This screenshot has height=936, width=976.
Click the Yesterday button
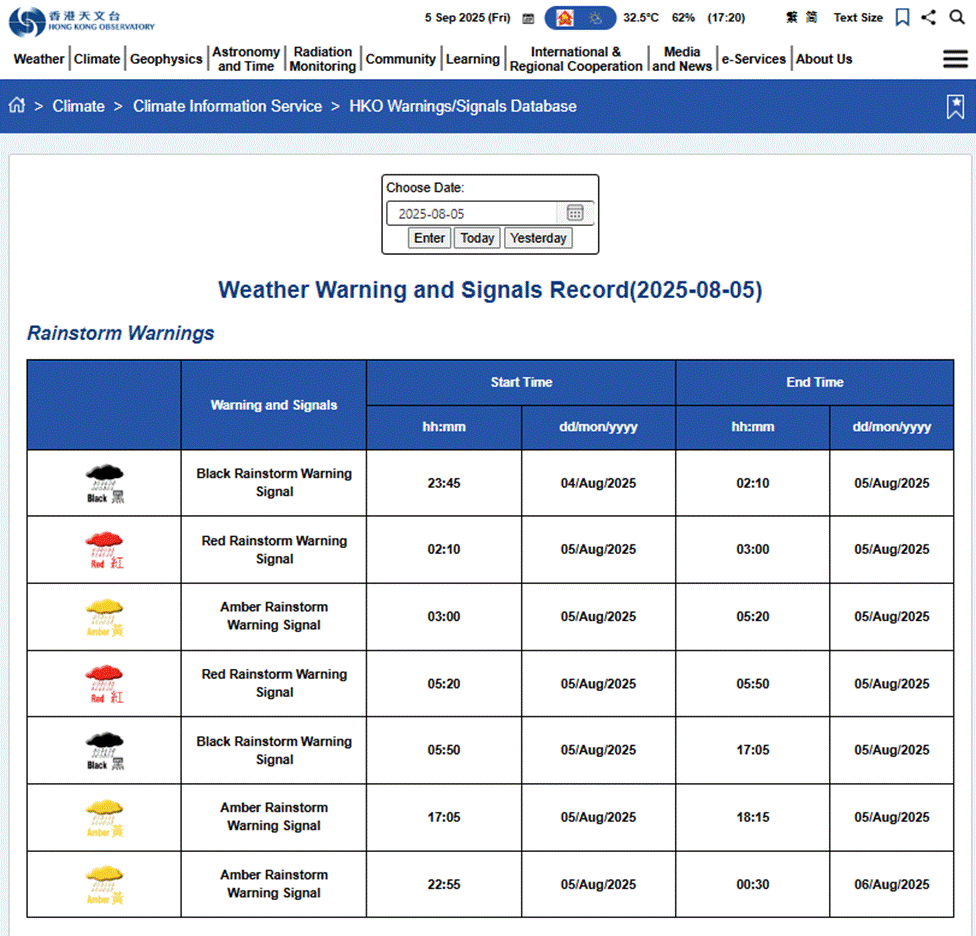coord(538,238)
